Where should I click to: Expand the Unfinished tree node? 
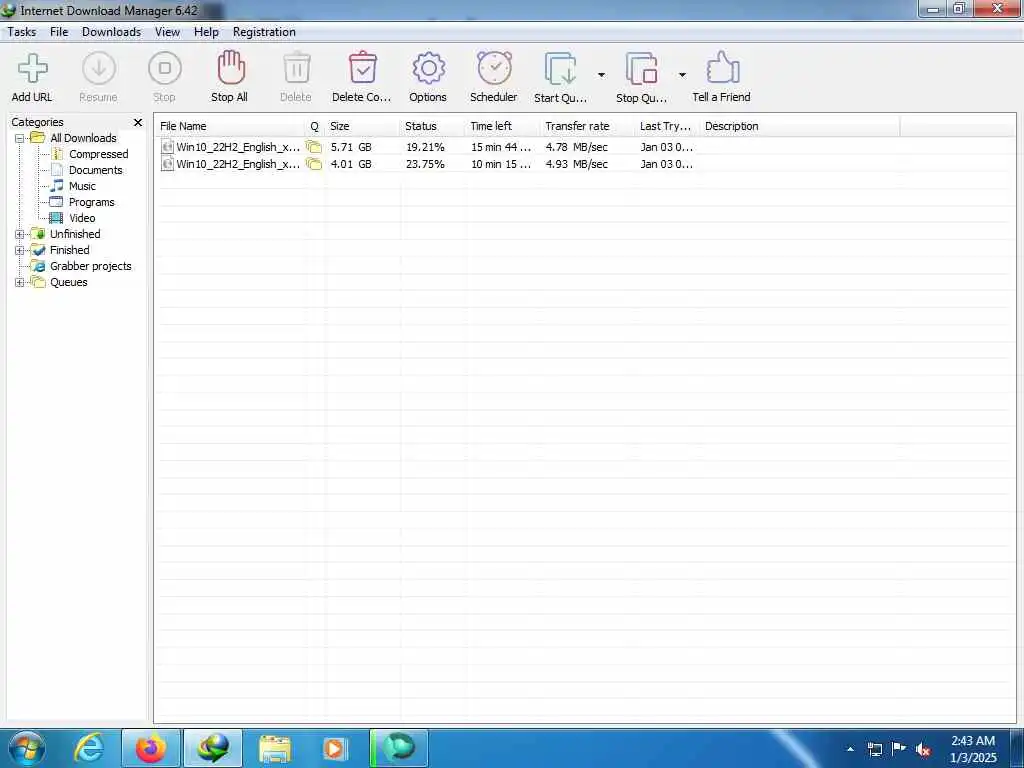[x=20, y=234]
